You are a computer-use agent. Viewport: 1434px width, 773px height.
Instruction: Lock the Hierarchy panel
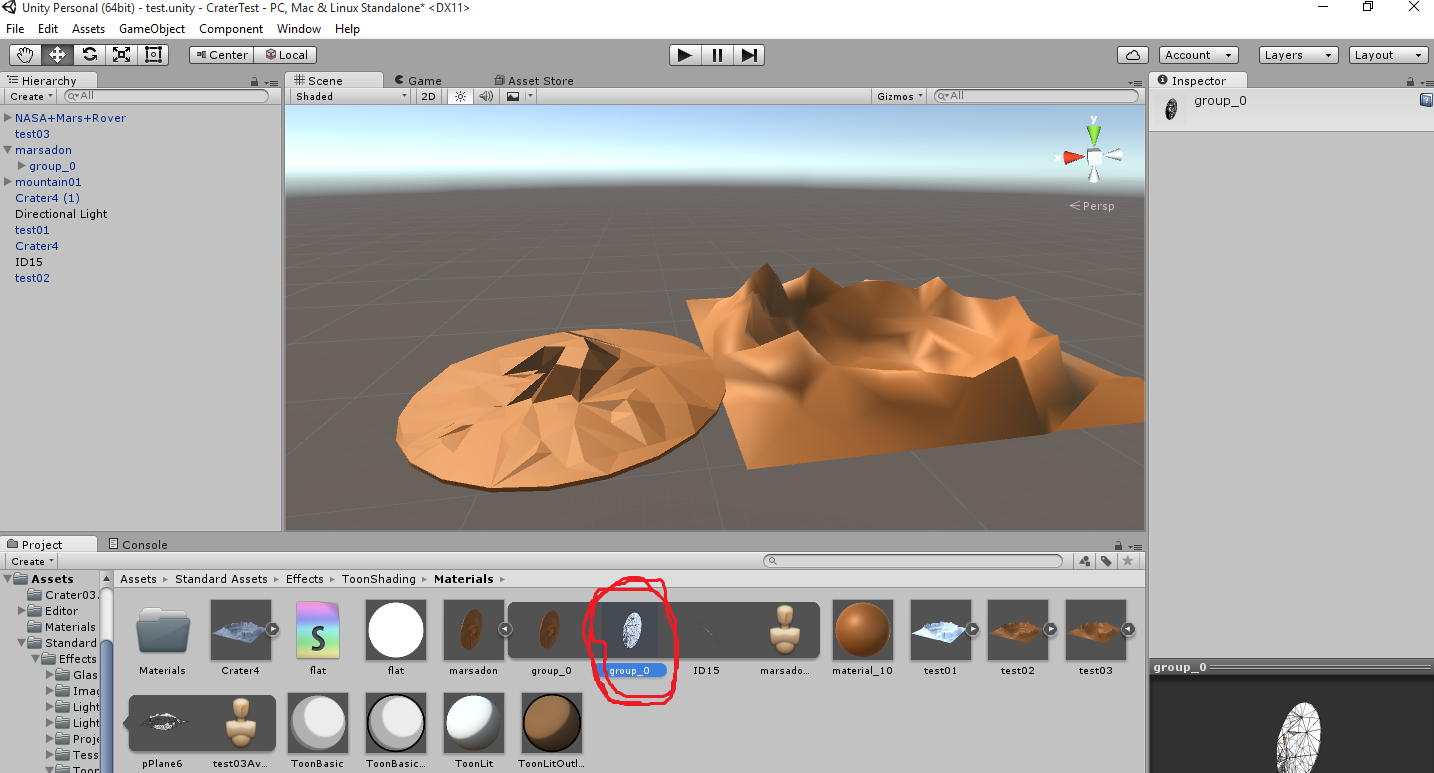click(x=255, y=83)
